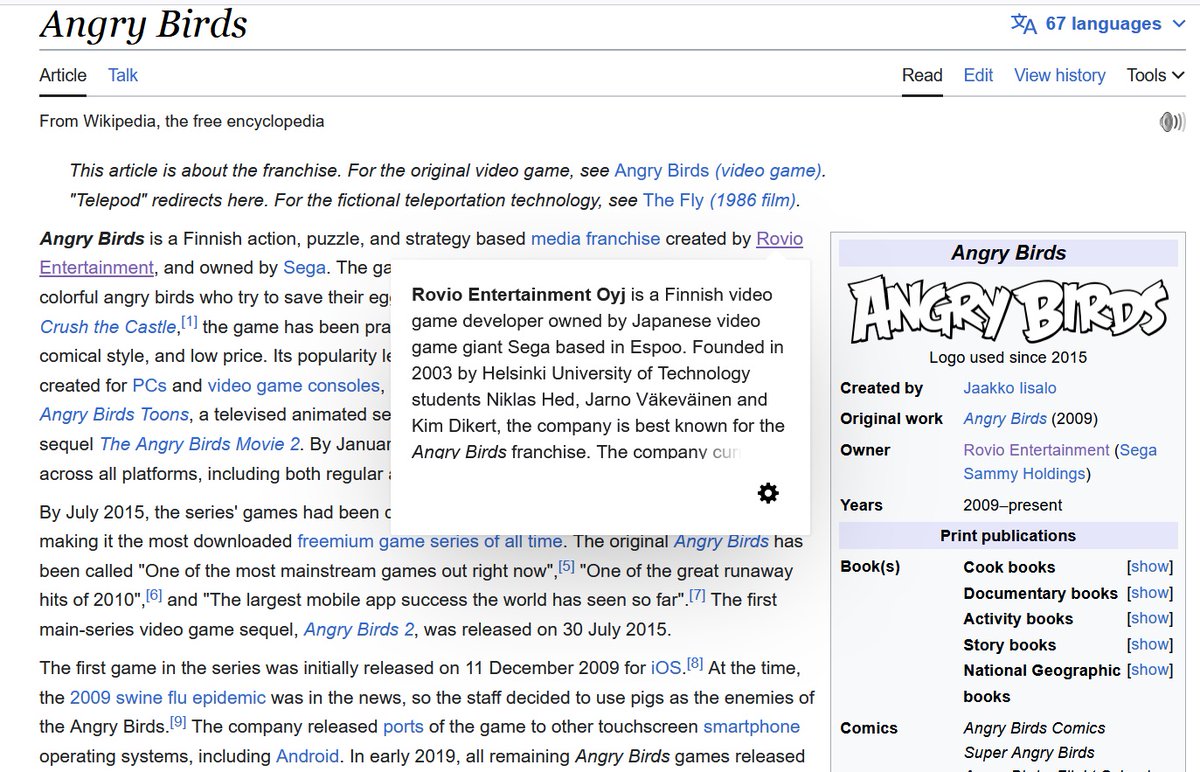Open the hover preview settings gear
1200x772 pixels.
tap(768, 492)
